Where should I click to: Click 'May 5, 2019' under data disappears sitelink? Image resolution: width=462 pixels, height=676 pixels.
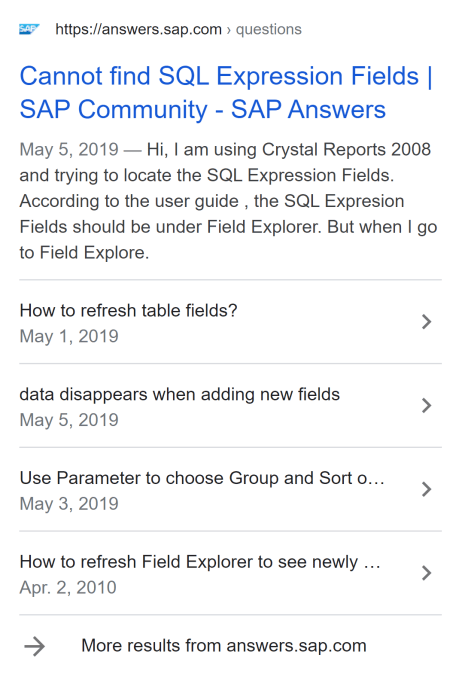click(69, 420)
